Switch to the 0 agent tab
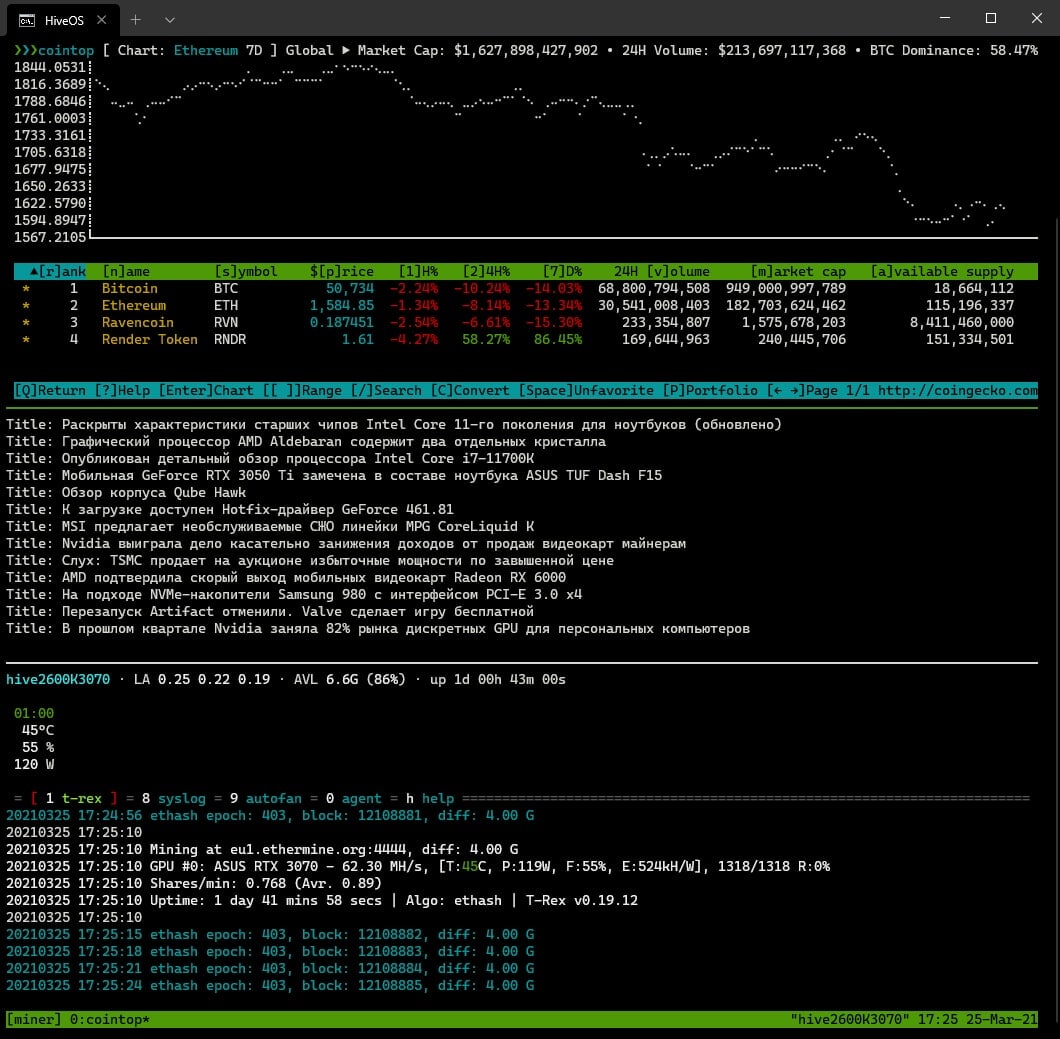Screen dimensions: 1060x1039 (x=354, y=798)
